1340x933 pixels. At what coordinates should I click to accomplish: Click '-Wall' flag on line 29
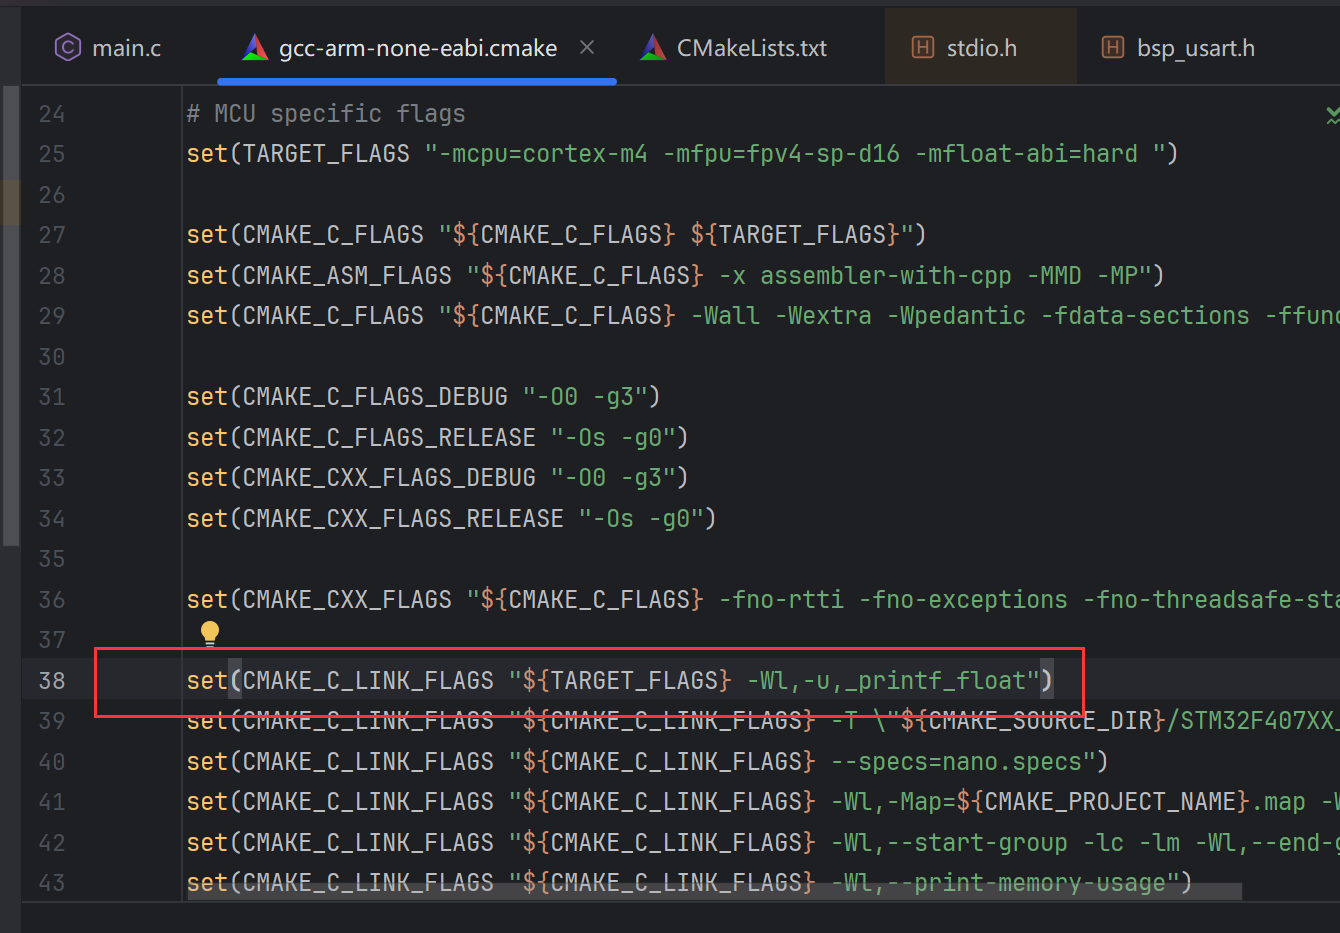725,316
